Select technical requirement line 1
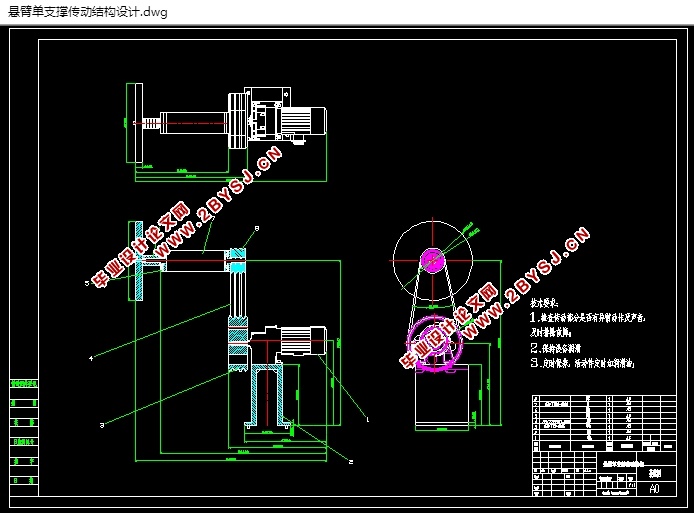The image size is (694, 513). click(x=587, y=324)
